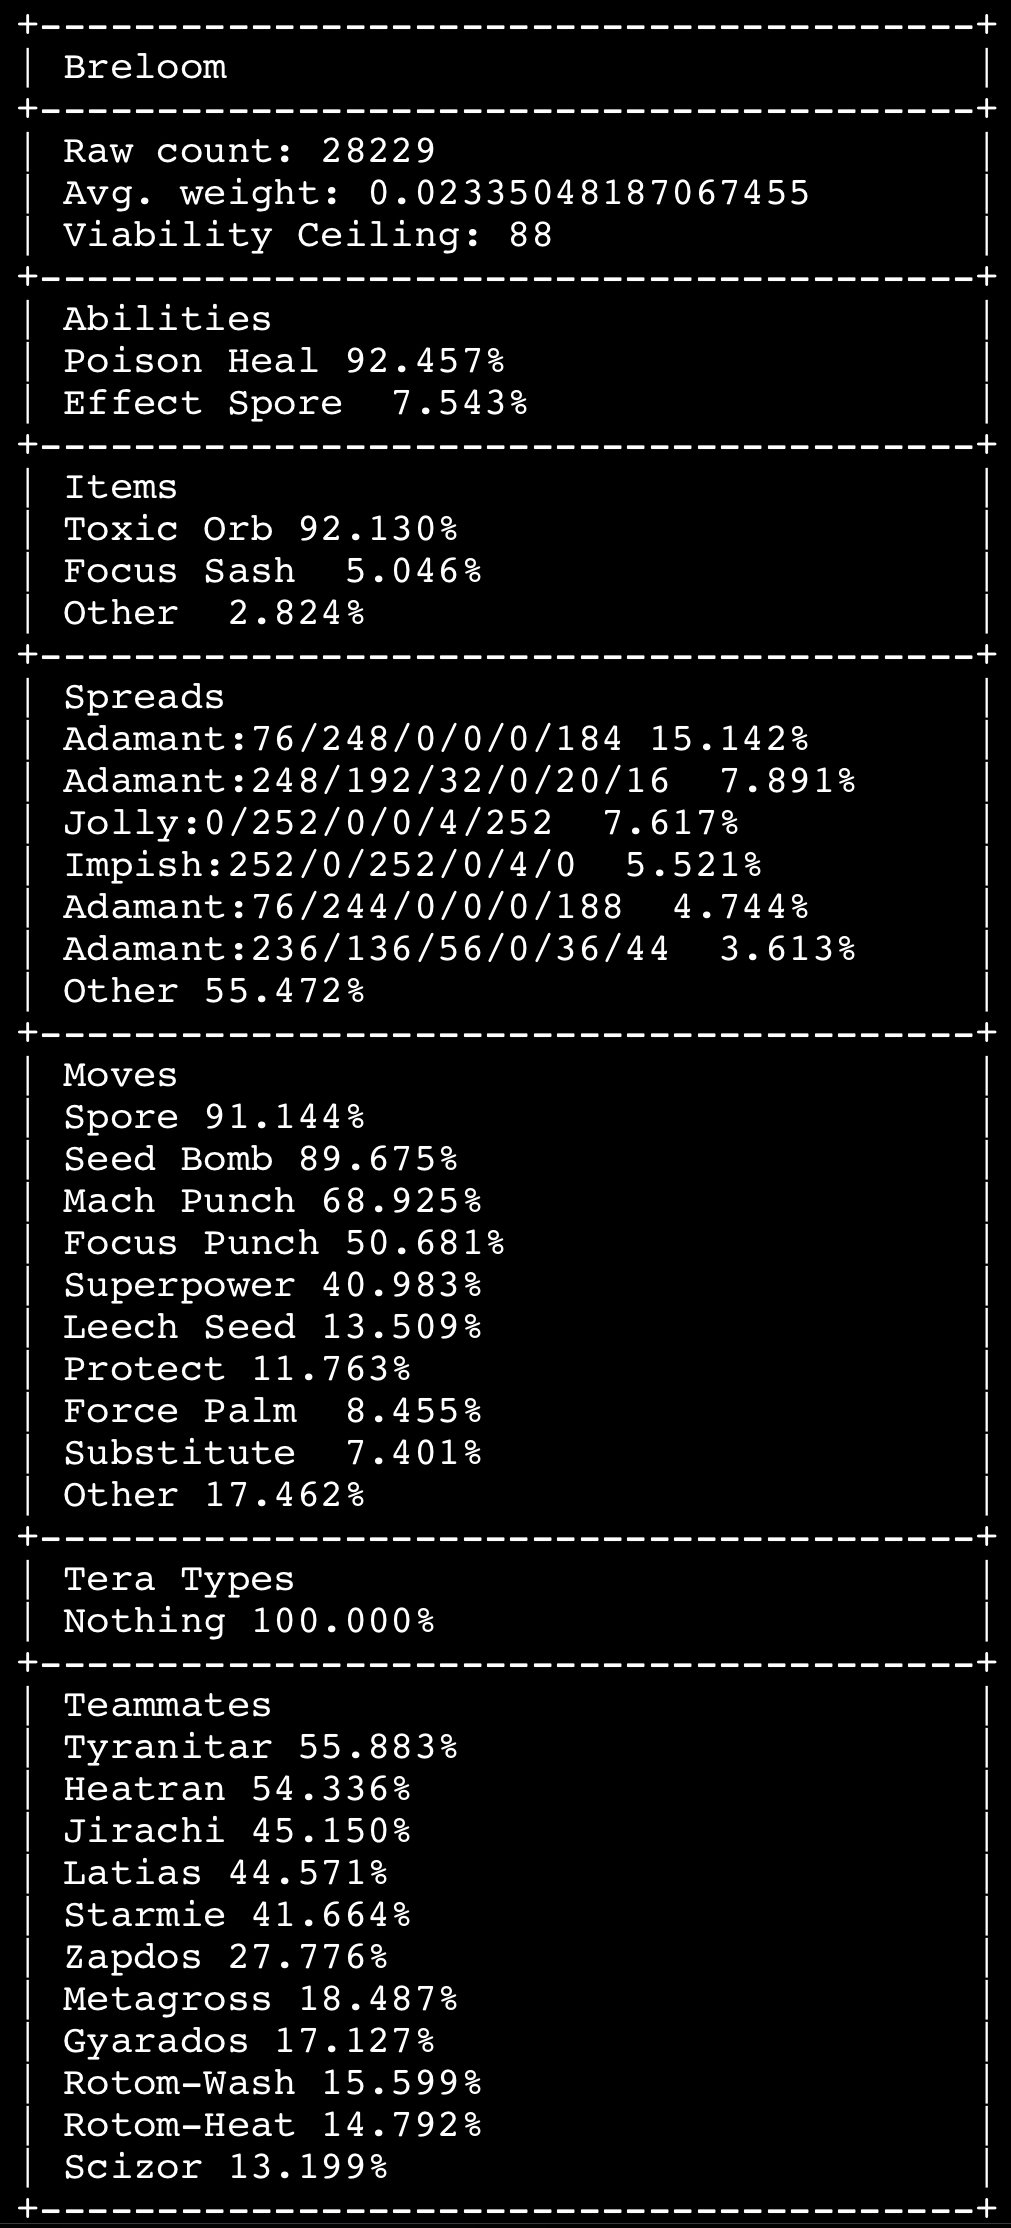Click the Spreads section header
1011x2228 pixels.
[x=144, y=697]
